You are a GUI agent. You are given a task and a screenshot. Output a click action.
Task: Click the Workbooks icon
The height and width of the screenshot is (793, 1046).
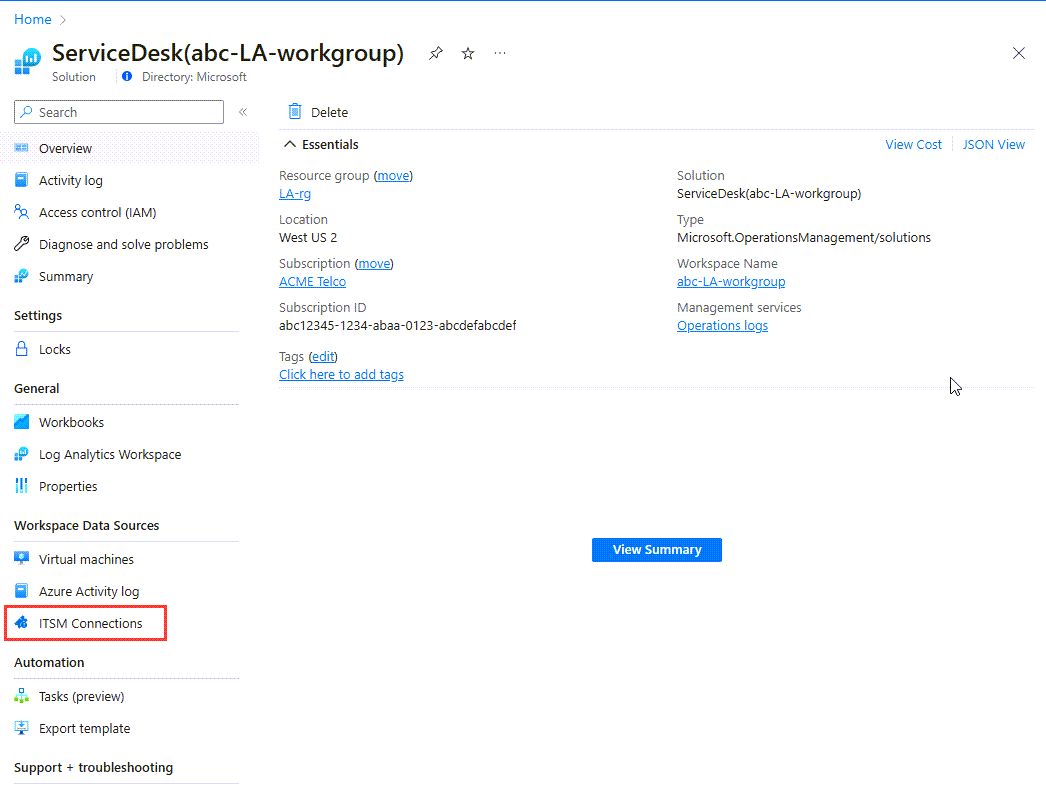coord(21,422)
